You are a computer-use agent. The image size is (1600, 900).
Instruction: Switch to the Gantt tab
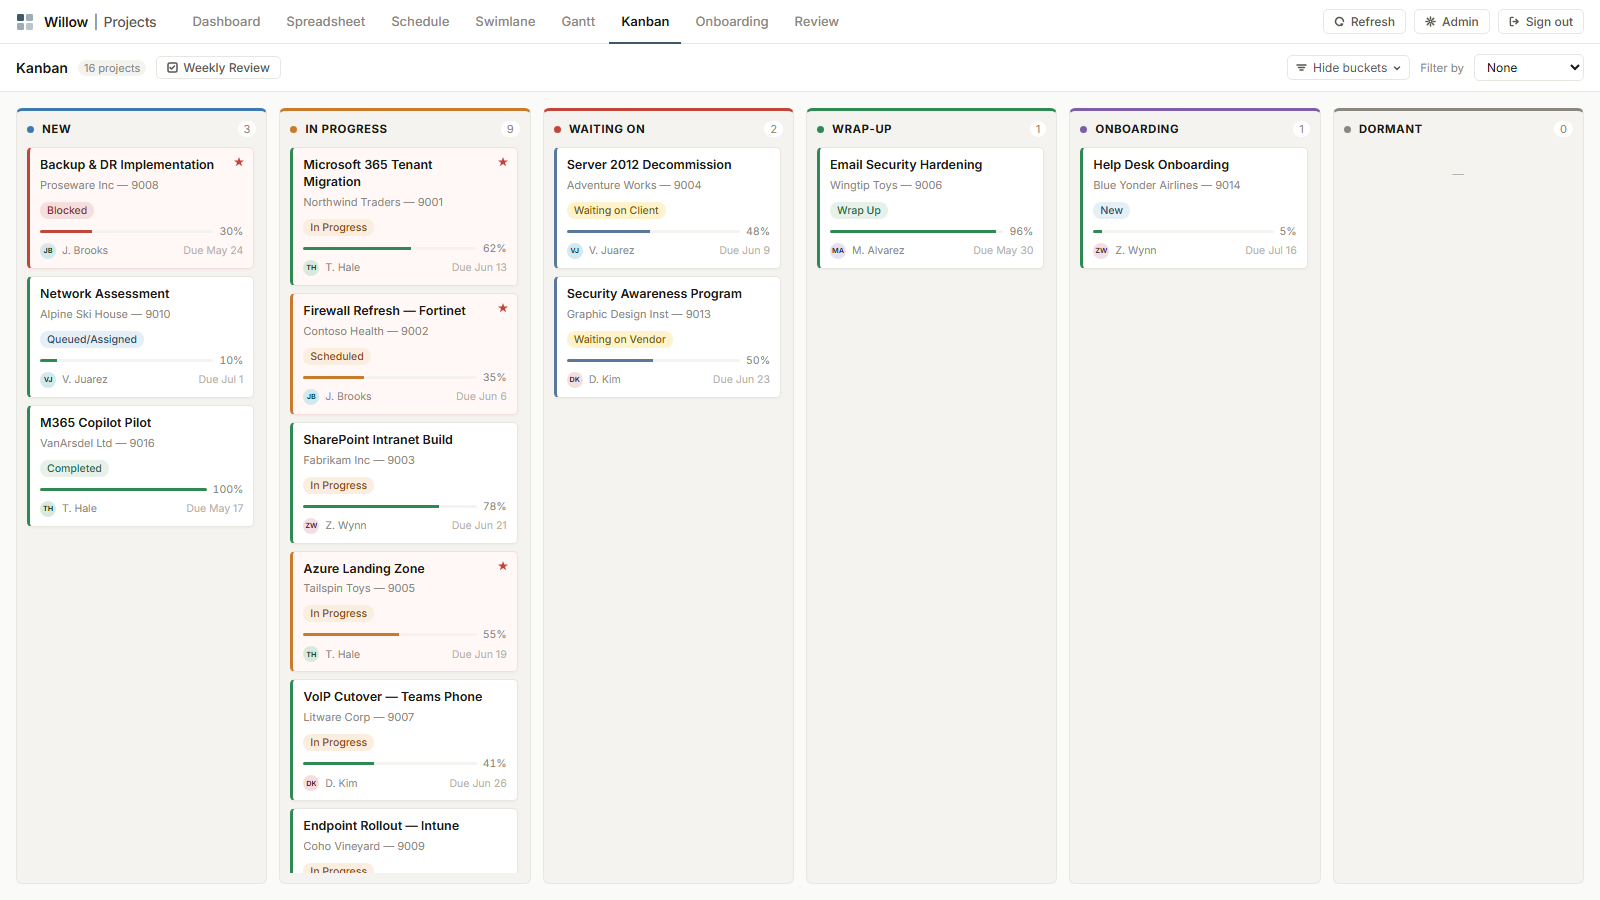point(578,22)
